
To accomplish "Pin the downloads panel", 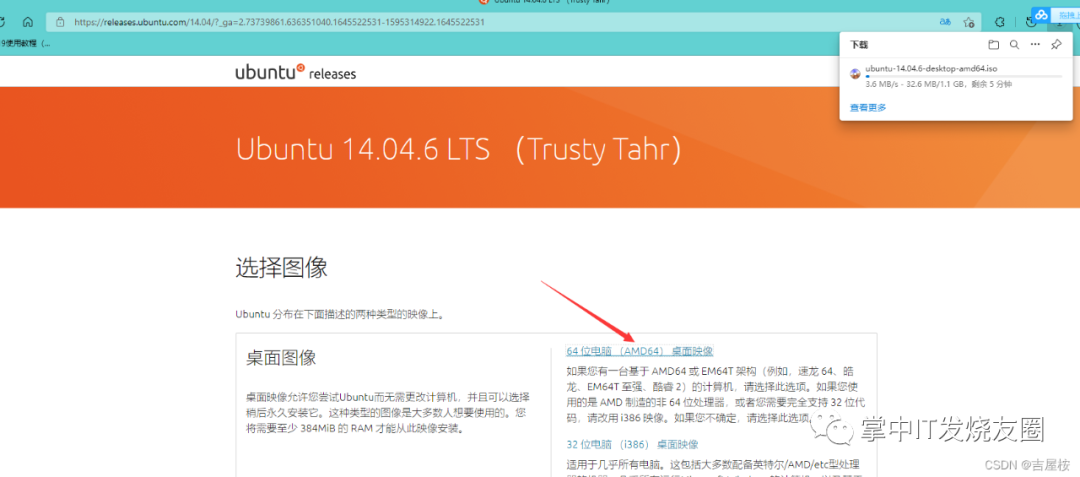I will click(x=1056, y=45).
